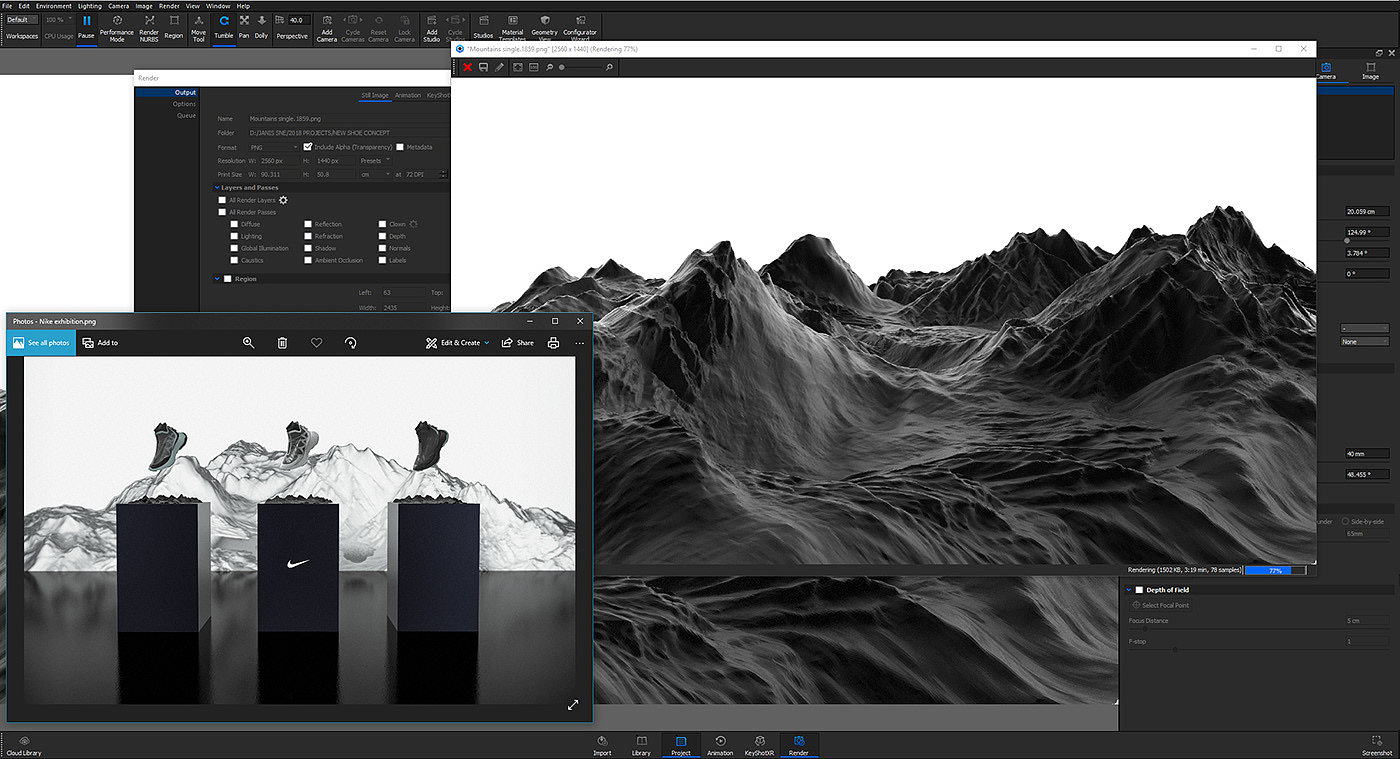1400x759 pixels.
Task: Check the All Render Passes box
Action: pyautogui.click(x=222, y=212)
